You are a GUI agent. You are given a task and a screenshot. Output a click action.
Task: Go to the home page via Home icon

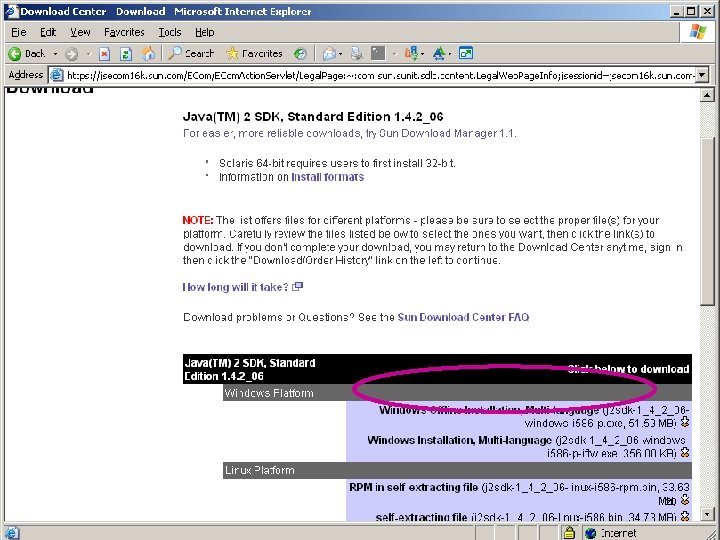(148, 54)
